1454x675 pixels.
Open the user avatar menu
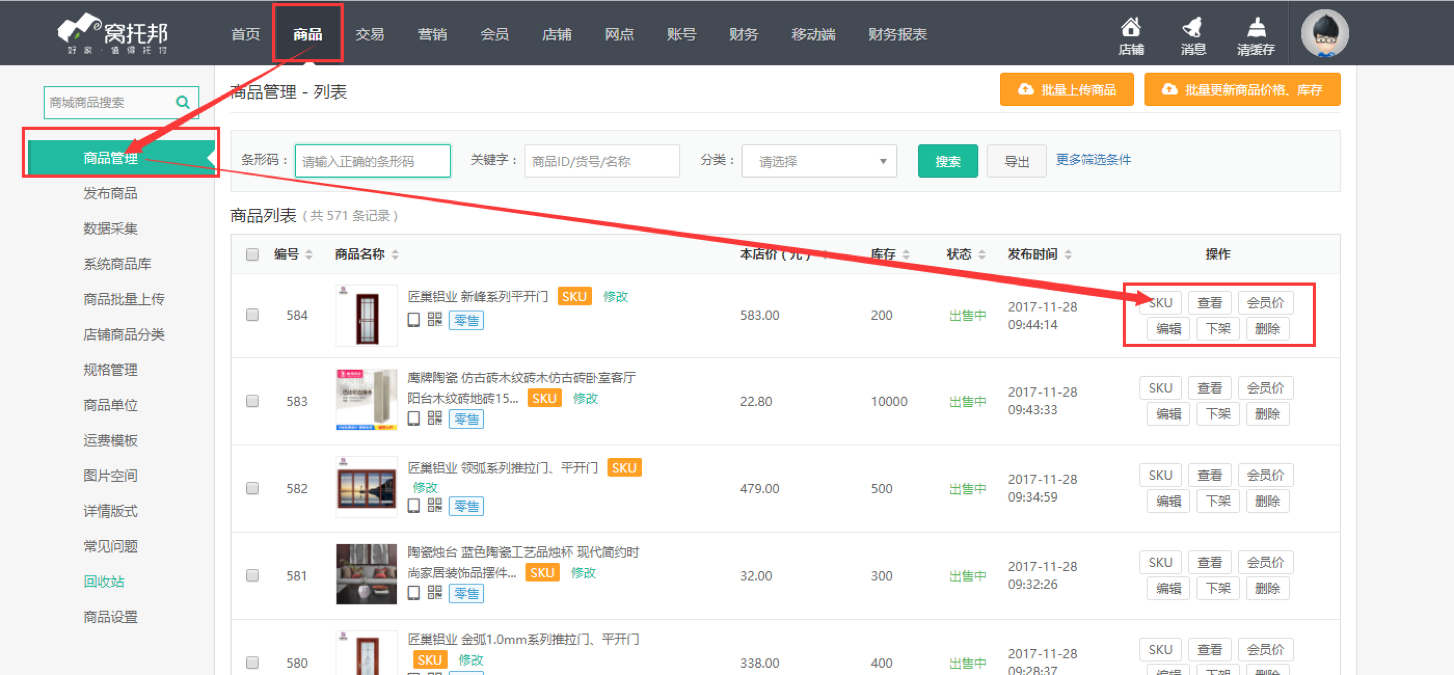(1325, 33)
